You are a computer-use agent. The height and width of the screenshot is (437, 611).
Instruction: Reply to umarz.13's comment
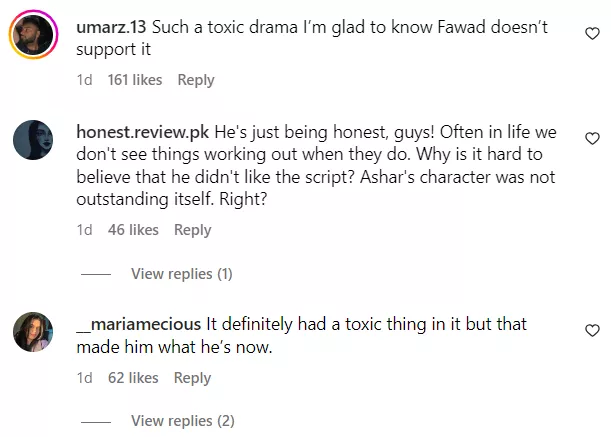pyautogui.click(x=196, y=80)
